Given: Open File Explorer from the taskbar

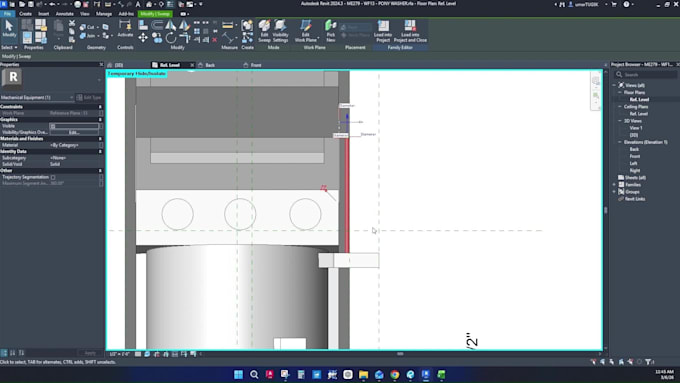Looking at the screenshot, I should pos(363,374).
